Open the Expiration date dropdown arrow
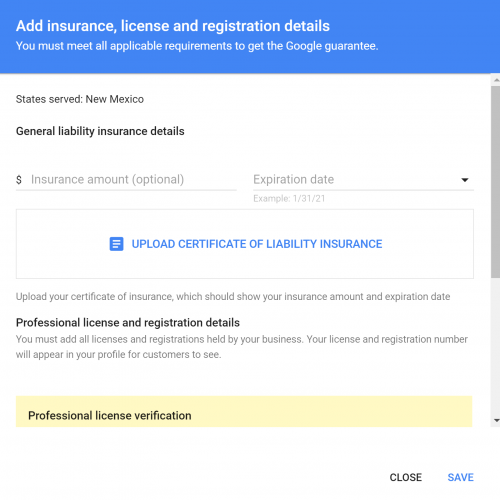The image size is (500, 500). 465,180
